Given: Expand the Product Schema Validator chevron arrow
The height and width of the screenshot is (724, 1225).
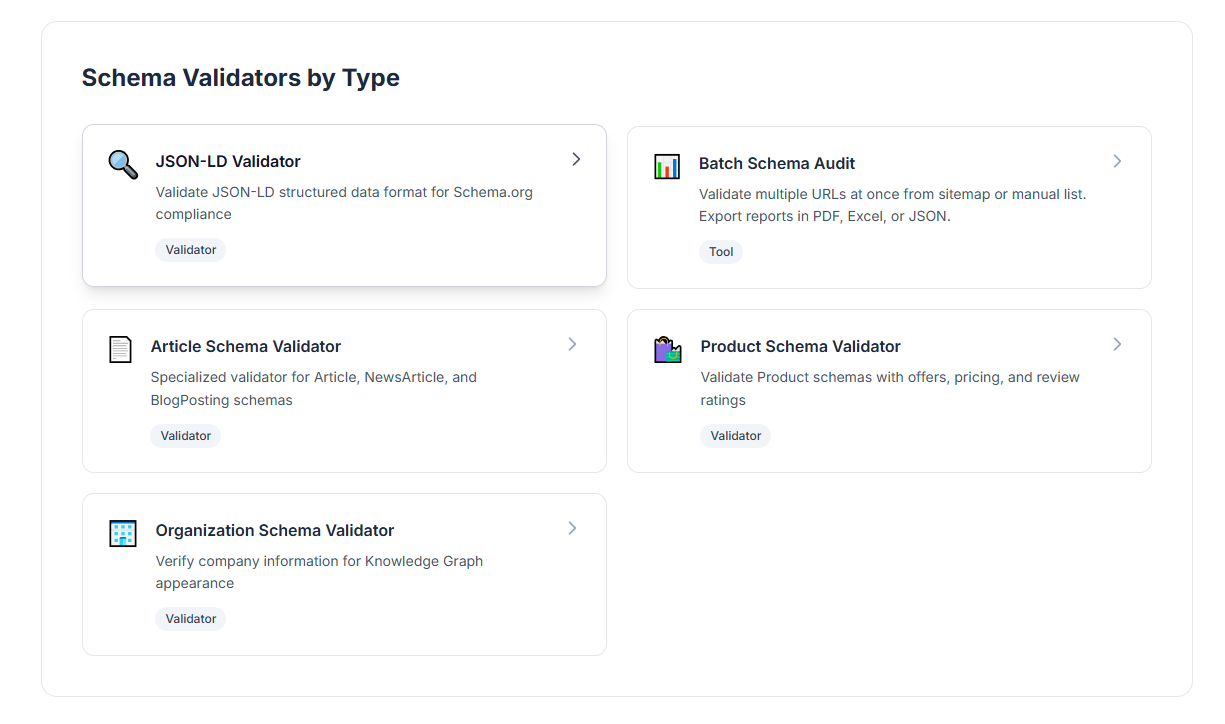Looking at the screenshot, I should click(1117, 344).
